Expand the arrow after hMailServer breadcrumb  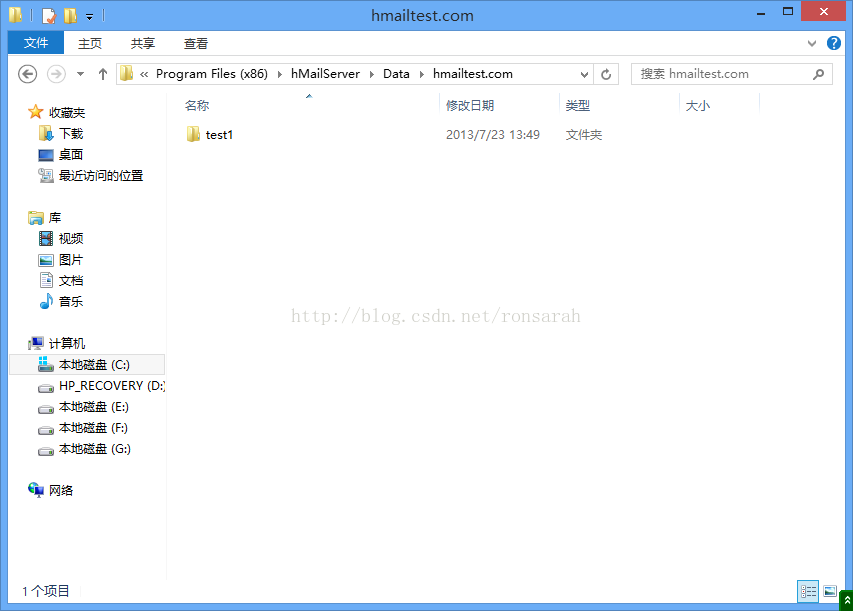372,74
